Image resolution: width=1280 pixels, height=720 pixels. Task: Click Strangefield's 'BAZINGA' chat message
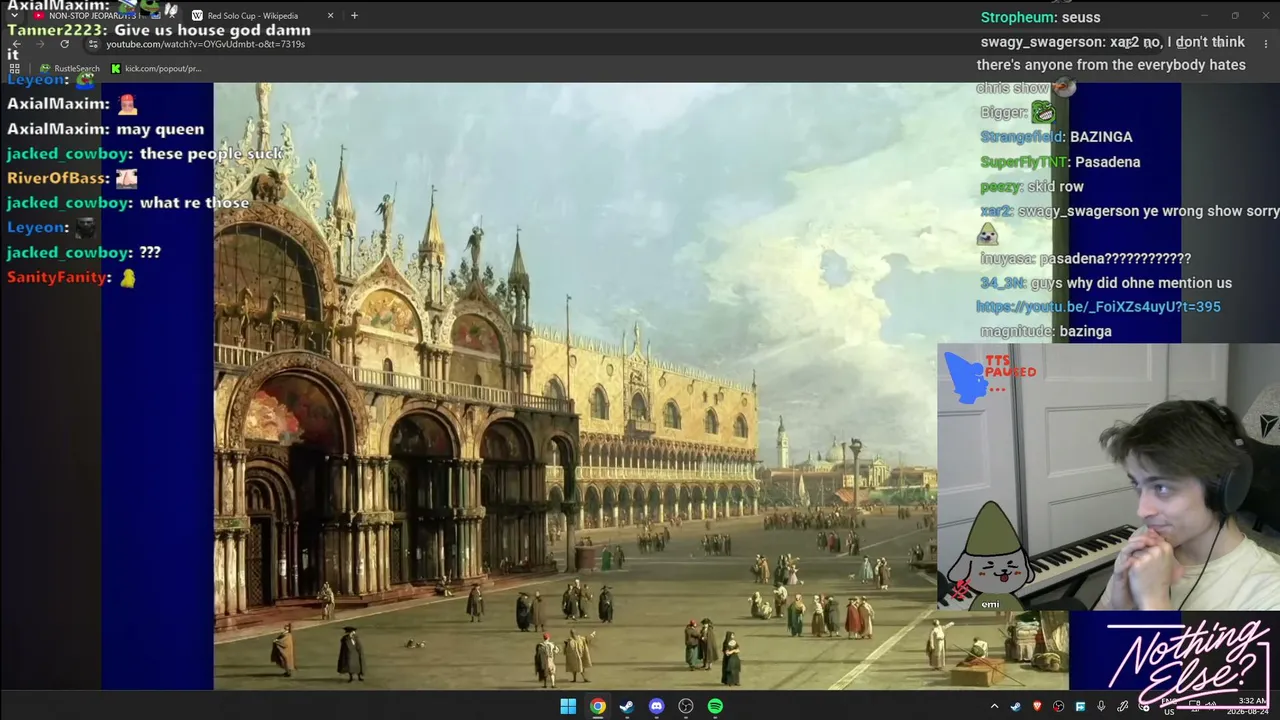click(1056, 137)
